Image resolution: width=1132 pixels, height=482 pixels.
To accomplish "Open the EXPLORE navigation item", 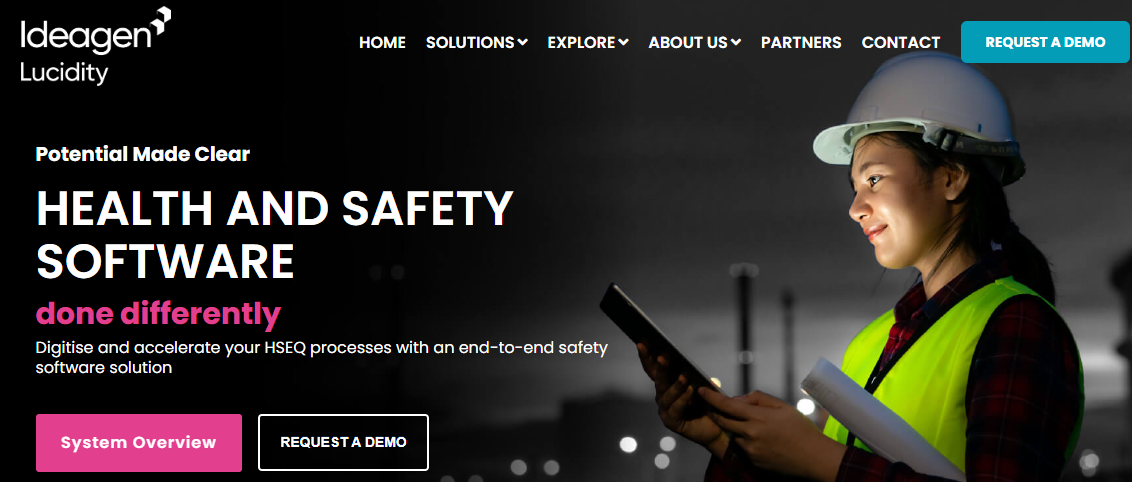I will [581, 43].
